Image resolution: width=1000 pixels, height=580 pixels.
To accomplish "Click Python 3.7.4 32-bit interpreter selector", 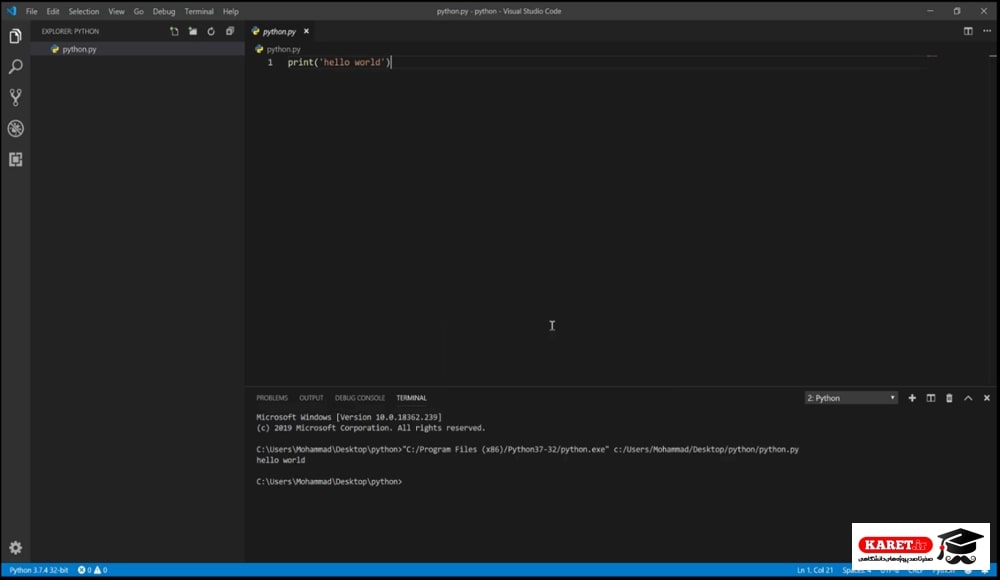I will pos(38,570).
